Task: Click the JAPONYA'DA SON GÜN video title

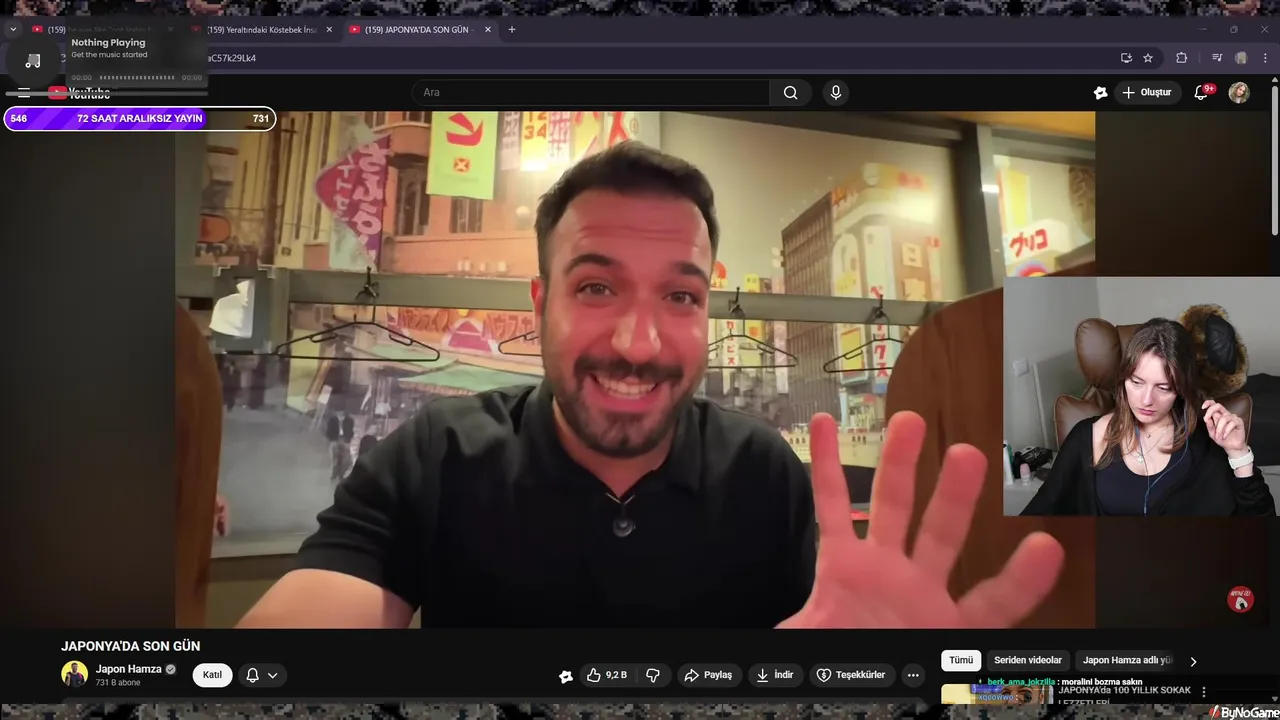Action: coord(130,646)
